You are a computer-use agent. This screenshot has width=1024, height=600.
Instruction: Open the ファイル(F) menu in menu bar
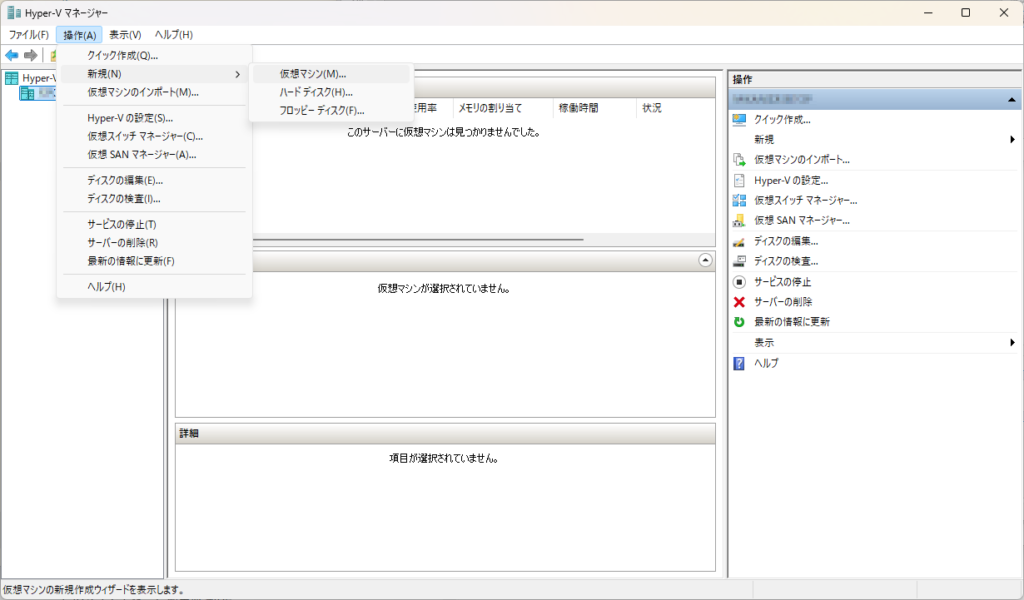pos(29,35)
